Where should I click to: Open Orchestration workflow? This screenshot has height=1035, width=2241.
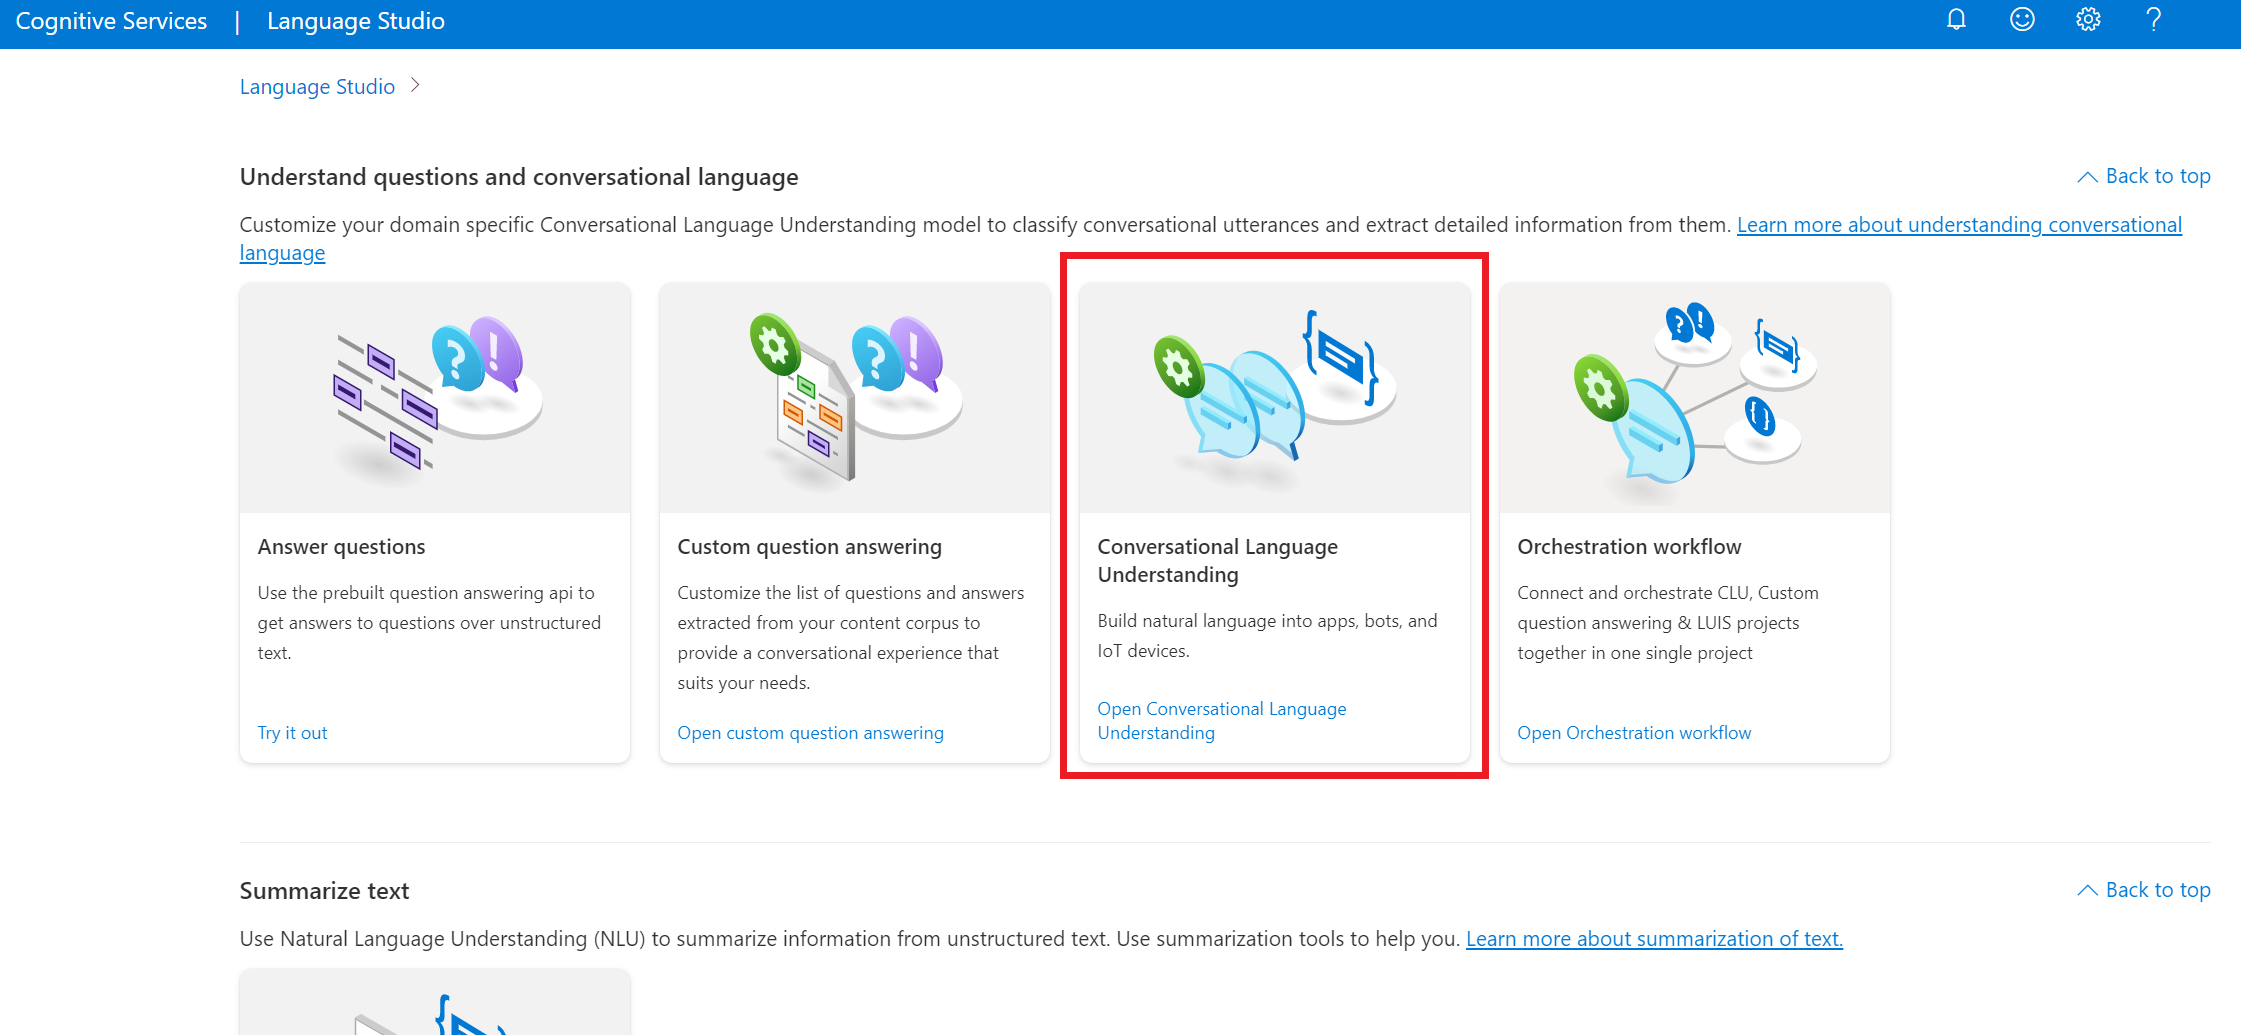tap(1634, 732)
